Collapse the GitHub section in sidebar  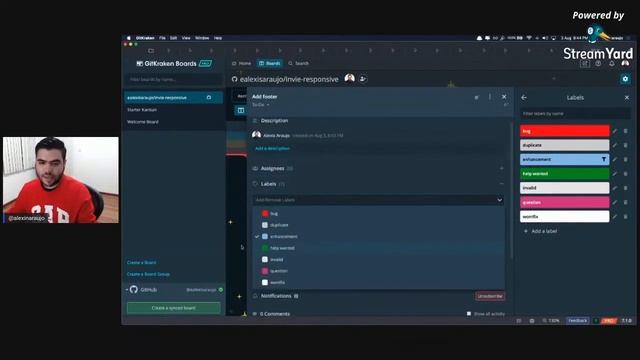point(127,289)
